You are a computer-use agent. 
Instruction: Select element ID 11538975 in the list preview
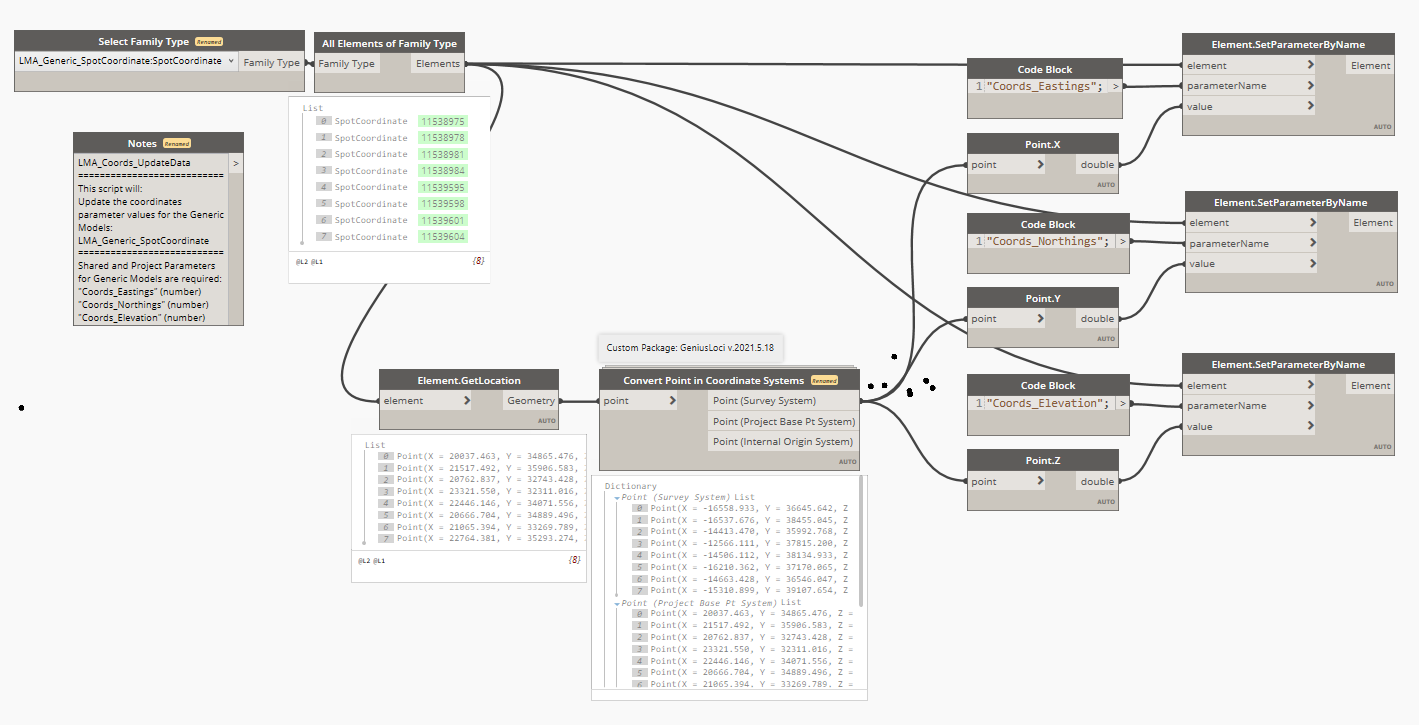(443, 121)
